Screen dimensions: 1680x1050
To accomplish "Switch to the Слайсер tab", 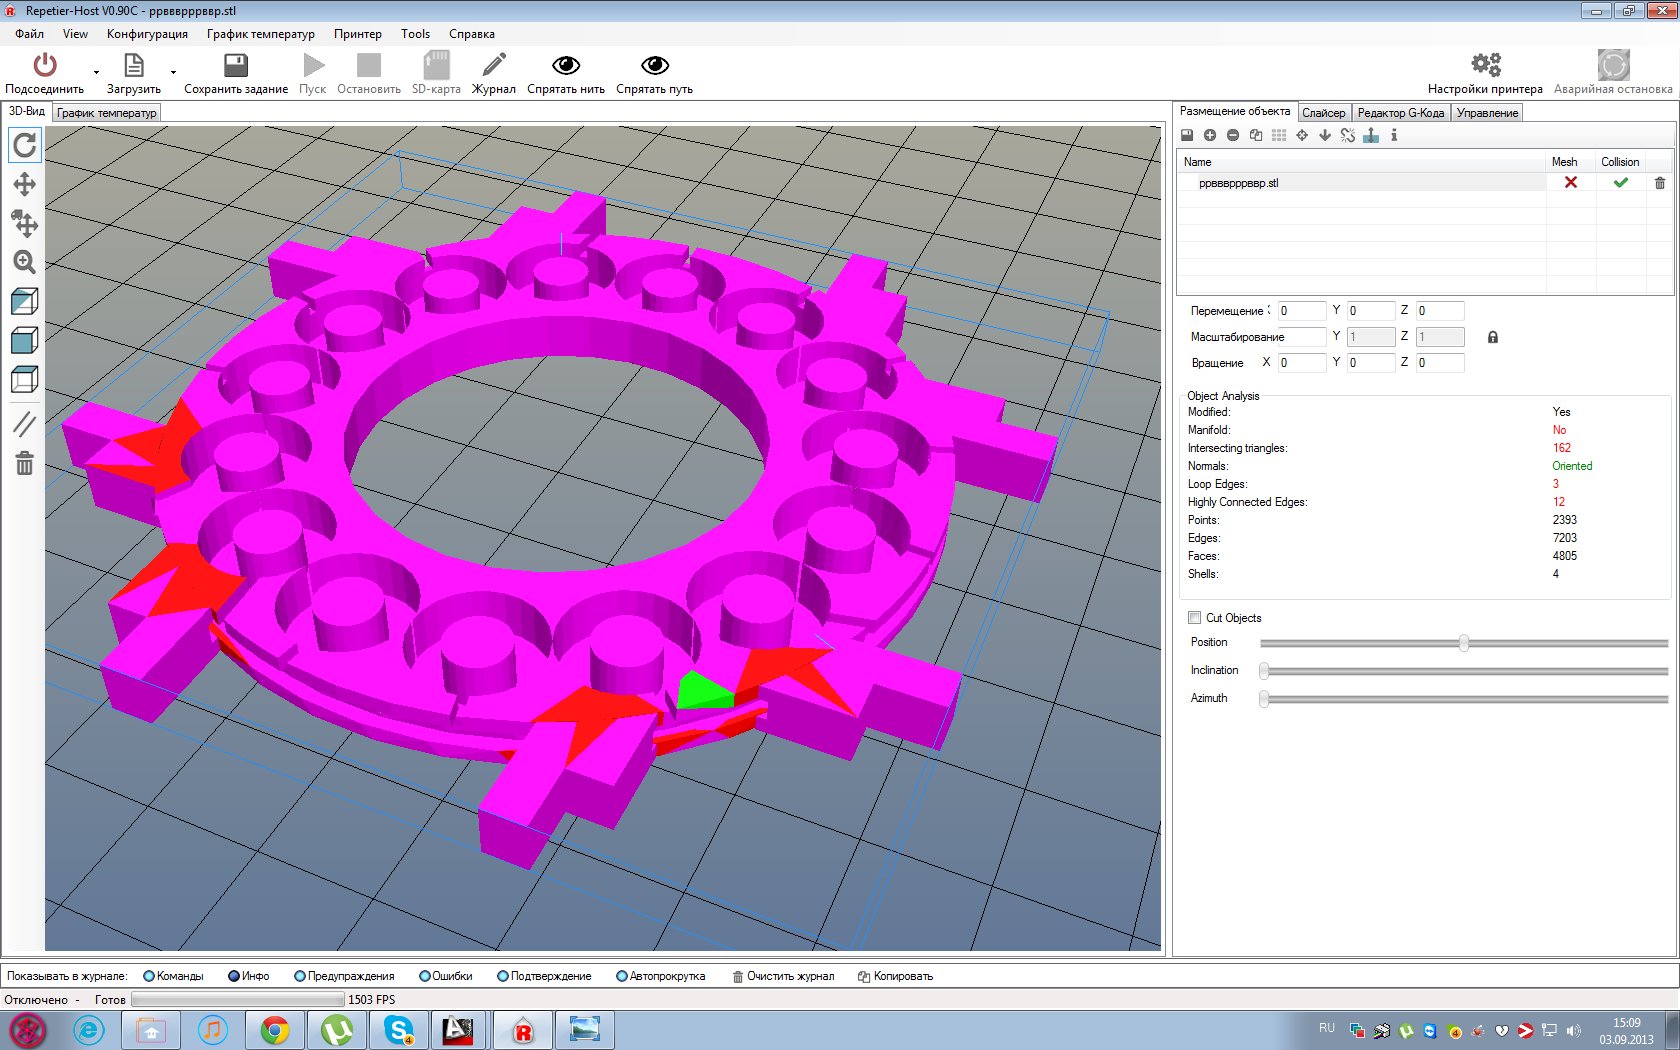I will pos(1323,113).
